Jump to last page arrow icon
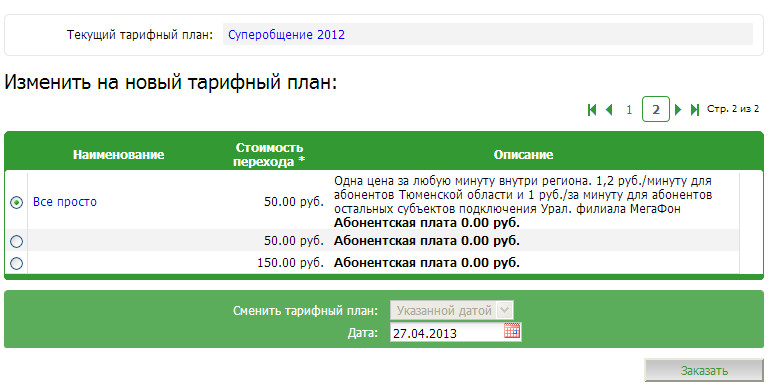 tap(695, 109)
